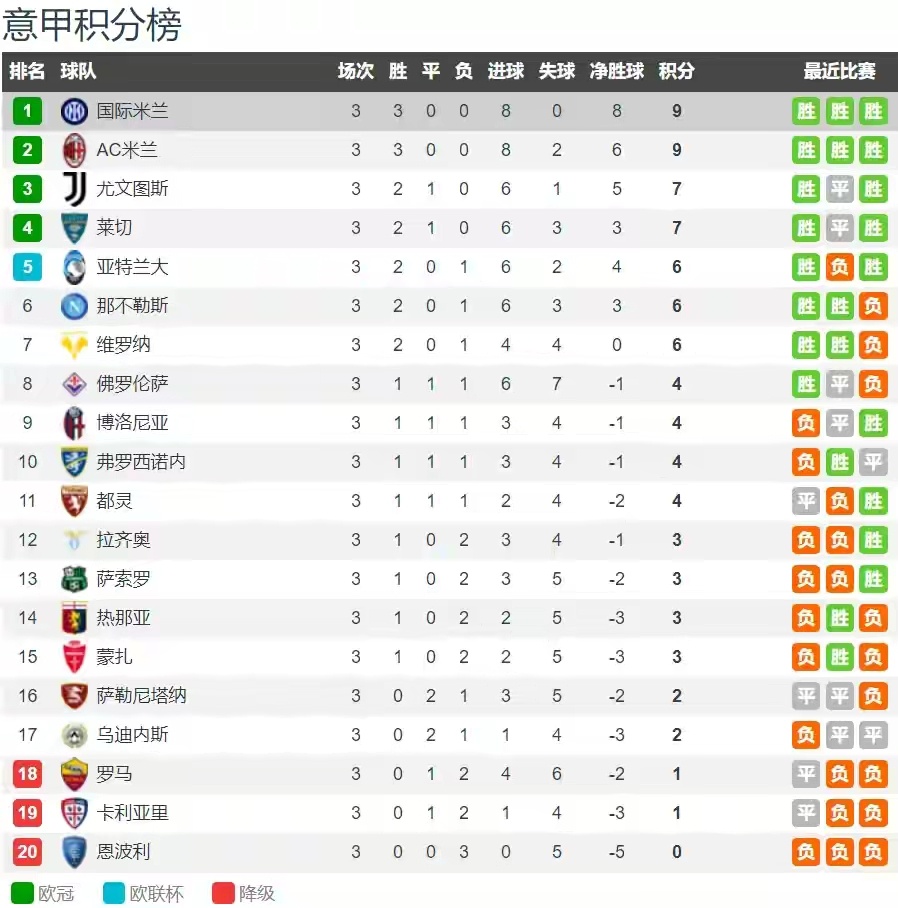898x908 pixels.
Task: Click the 进球 column header
Action: click(x=505, y=72)
